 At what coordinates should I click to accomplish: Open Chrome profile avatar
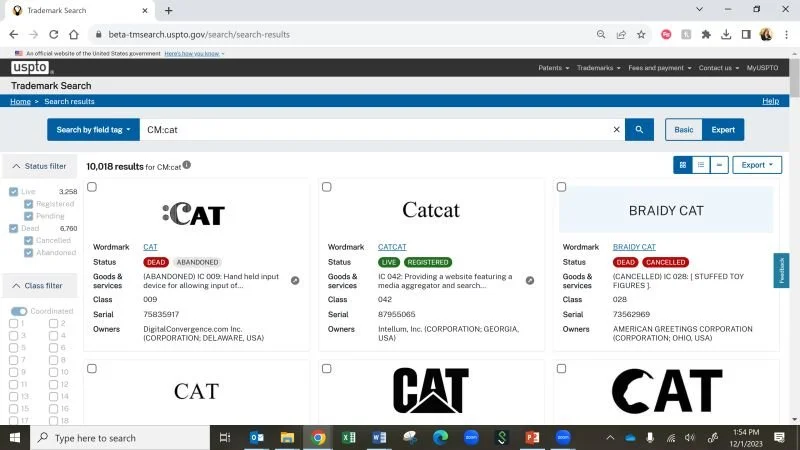point(766,35)
